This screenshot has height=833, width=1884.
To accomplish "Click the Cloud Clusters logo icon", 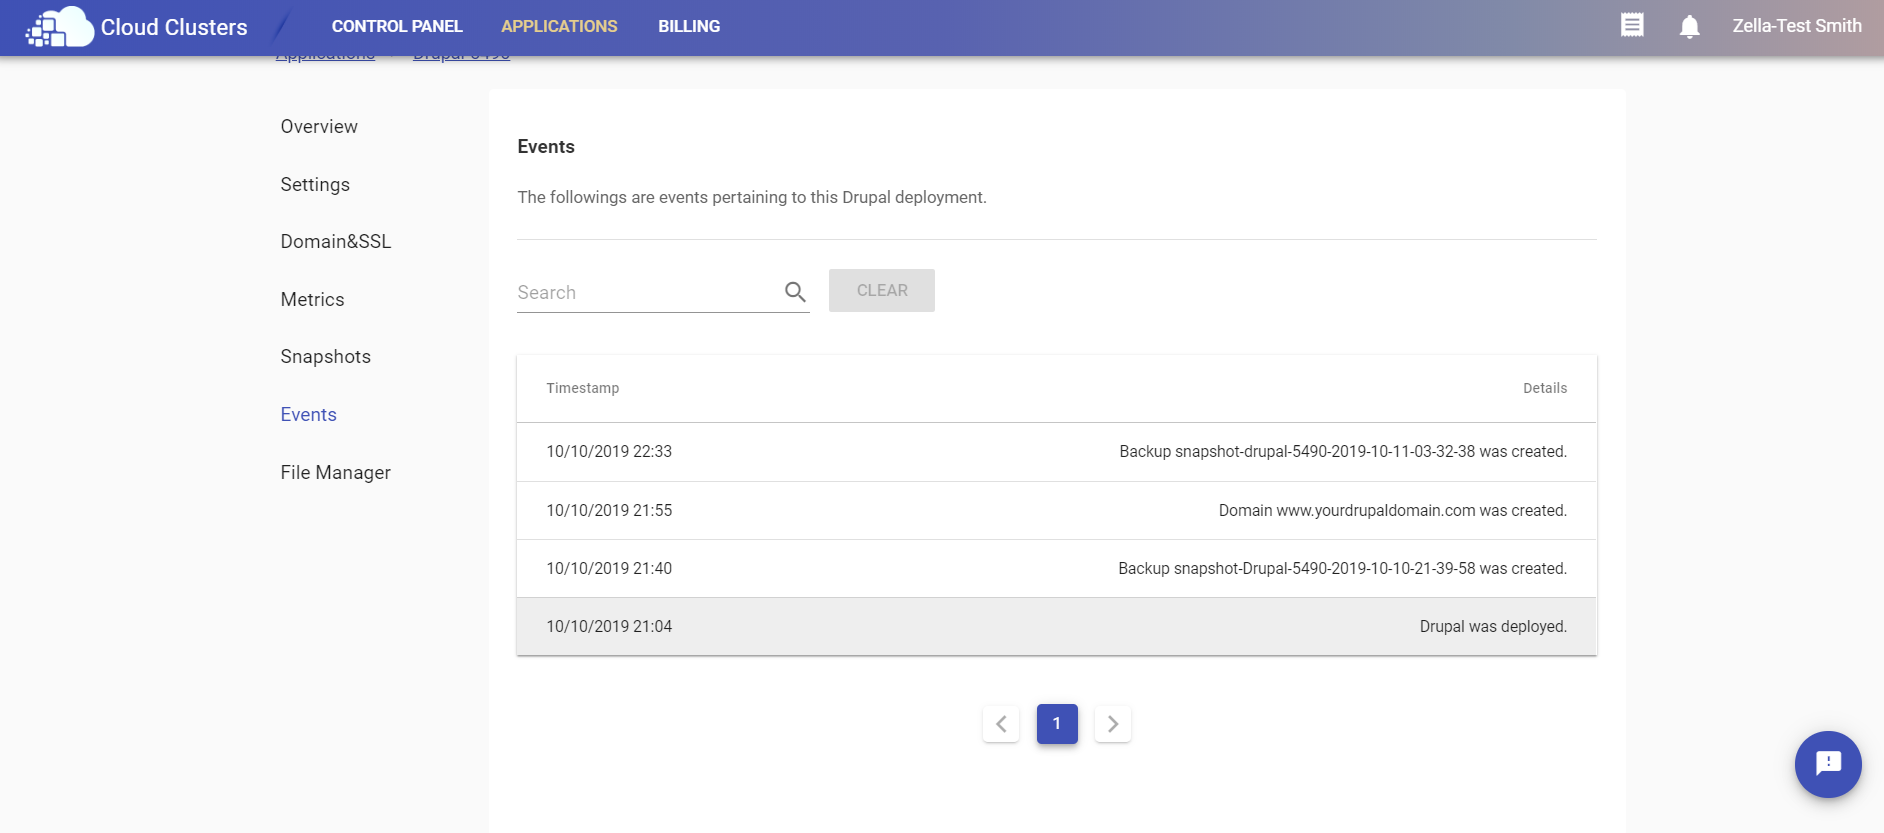I will point(59,27).
